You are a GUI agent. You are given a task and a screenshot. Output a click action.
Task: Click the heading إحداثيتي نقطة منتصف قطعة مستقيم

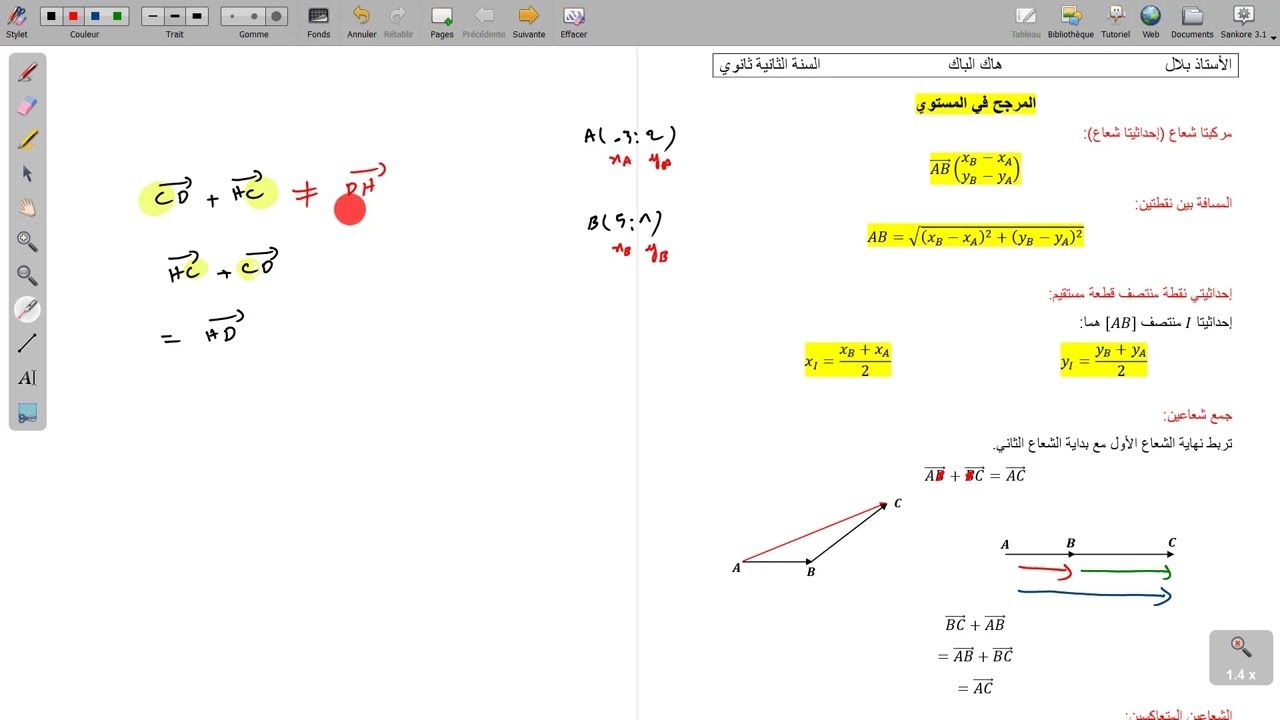coord(1140,294)
